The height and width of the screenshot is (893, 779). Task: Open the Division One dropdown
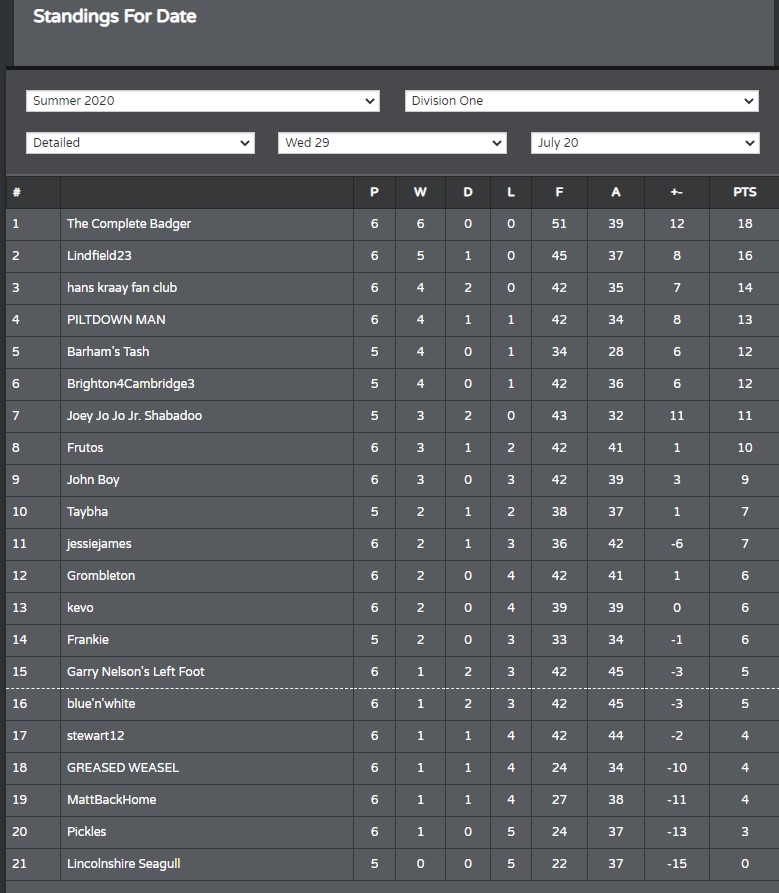[581, 101]
